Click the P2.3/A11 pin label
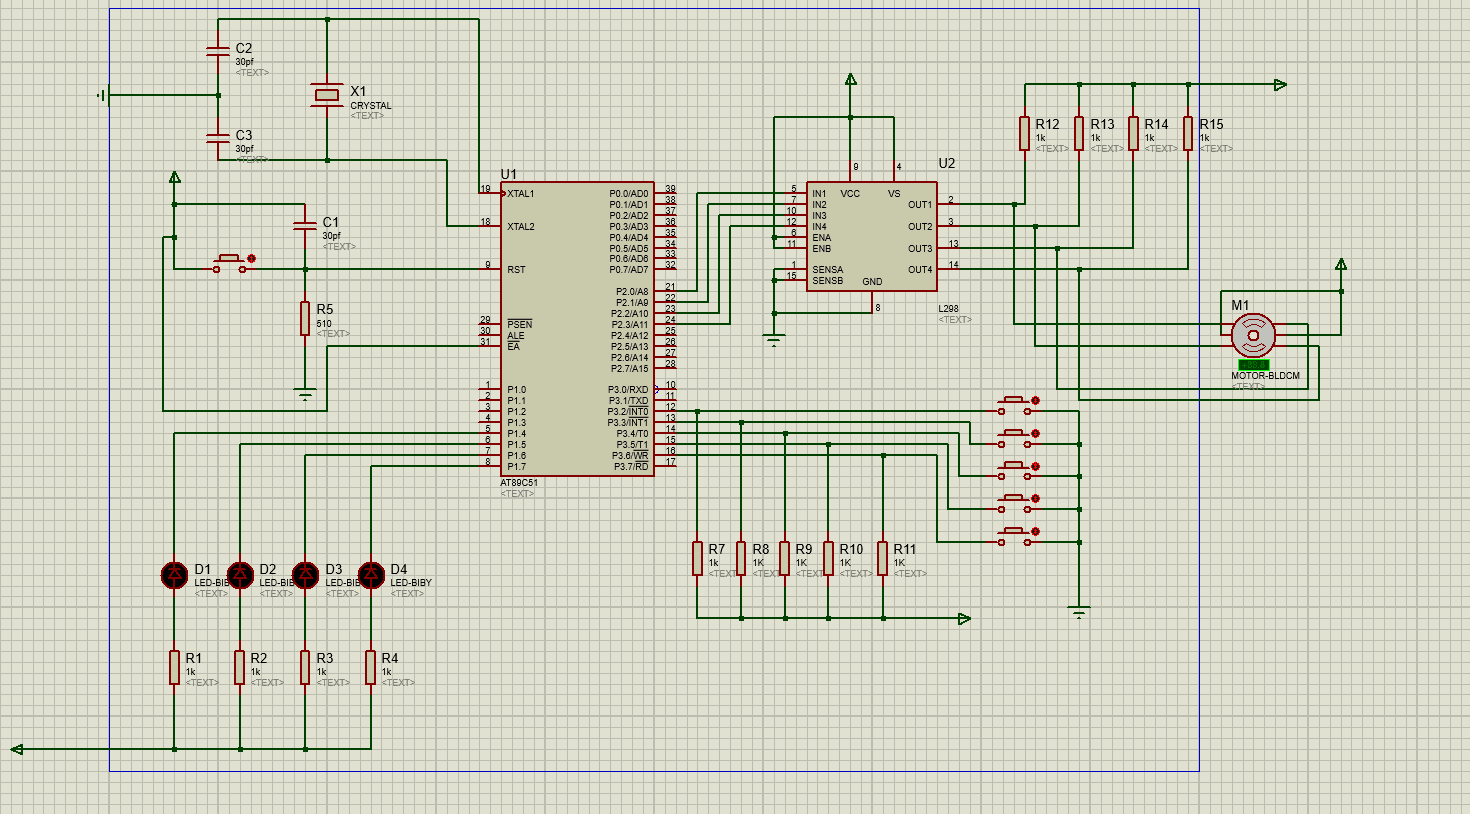This screenshot has width=1470, height=814. pyautogui.click(x=629, y=325)
